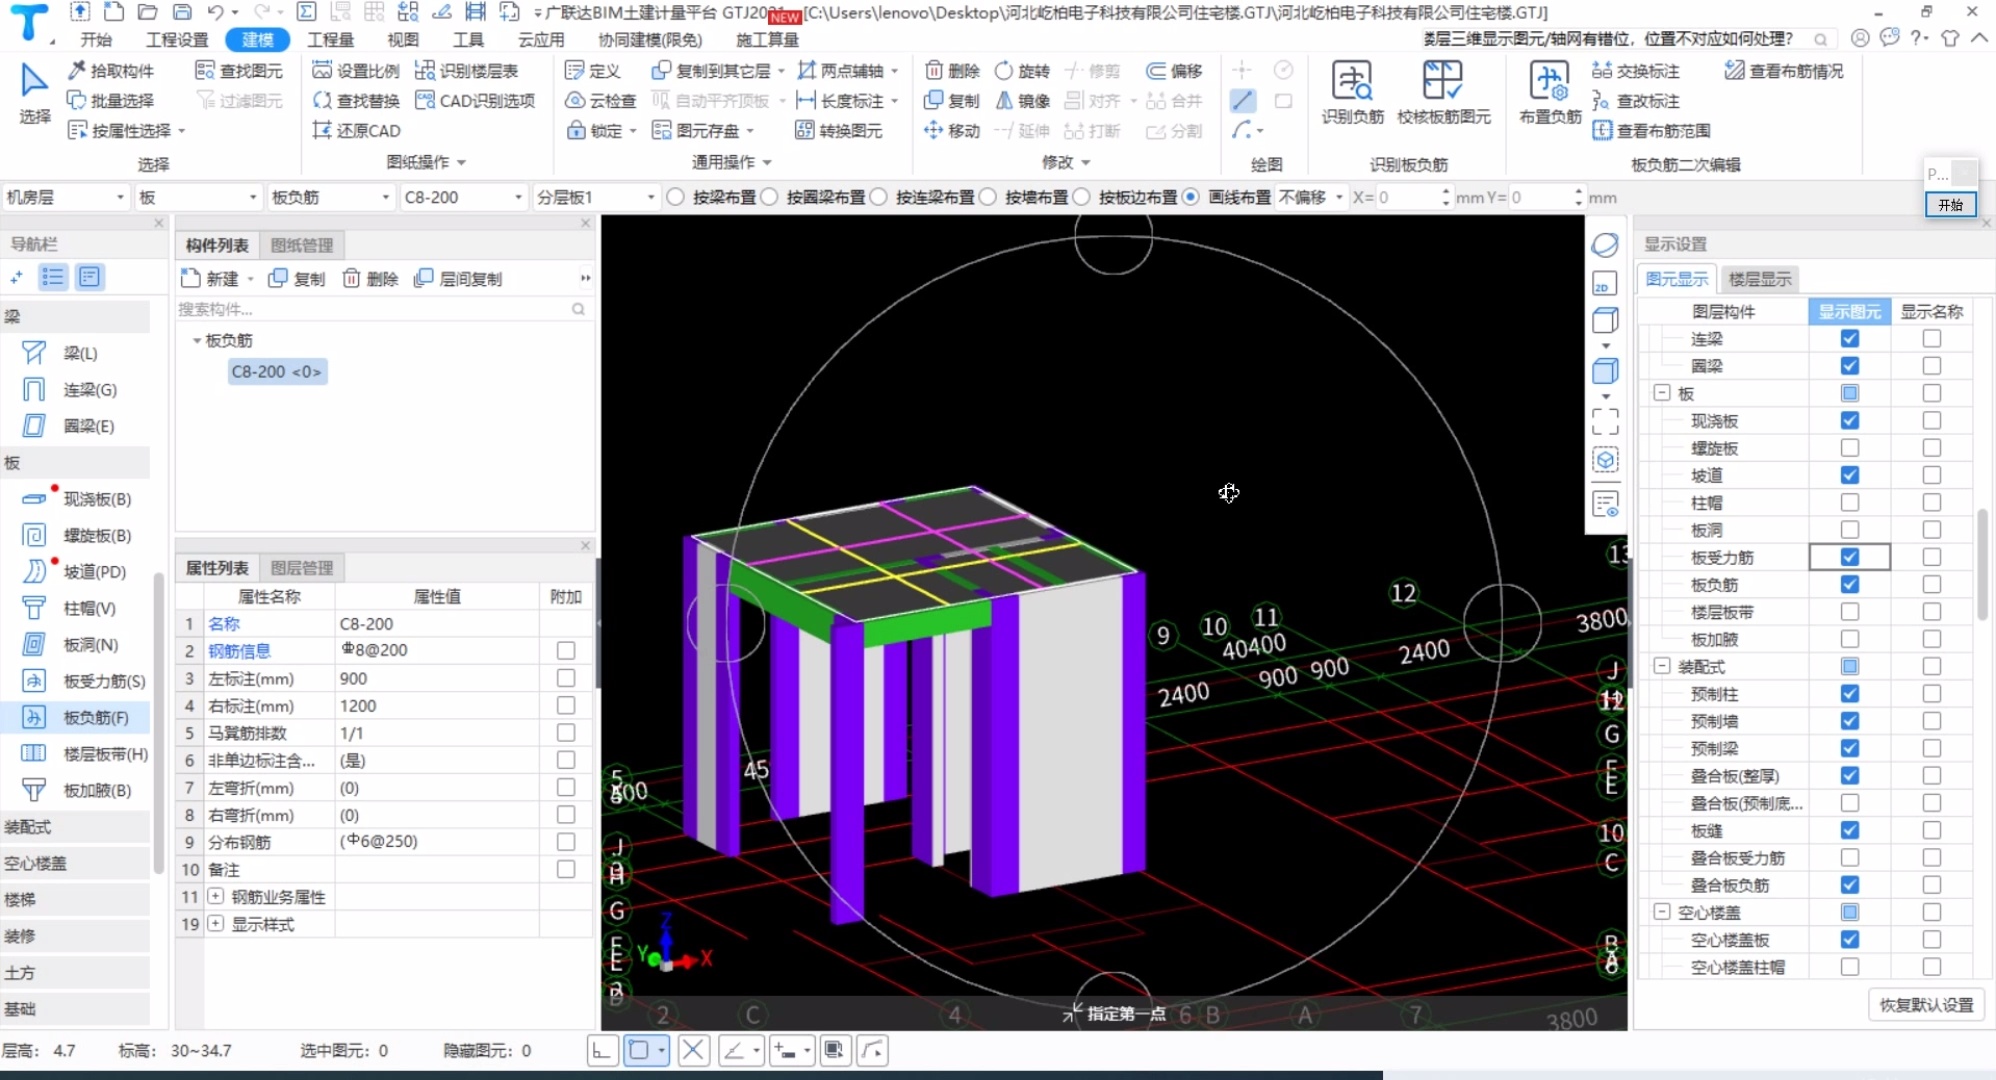
Task: Toggle 板受力筋 display checkbox
Action: coord(1849,557)
